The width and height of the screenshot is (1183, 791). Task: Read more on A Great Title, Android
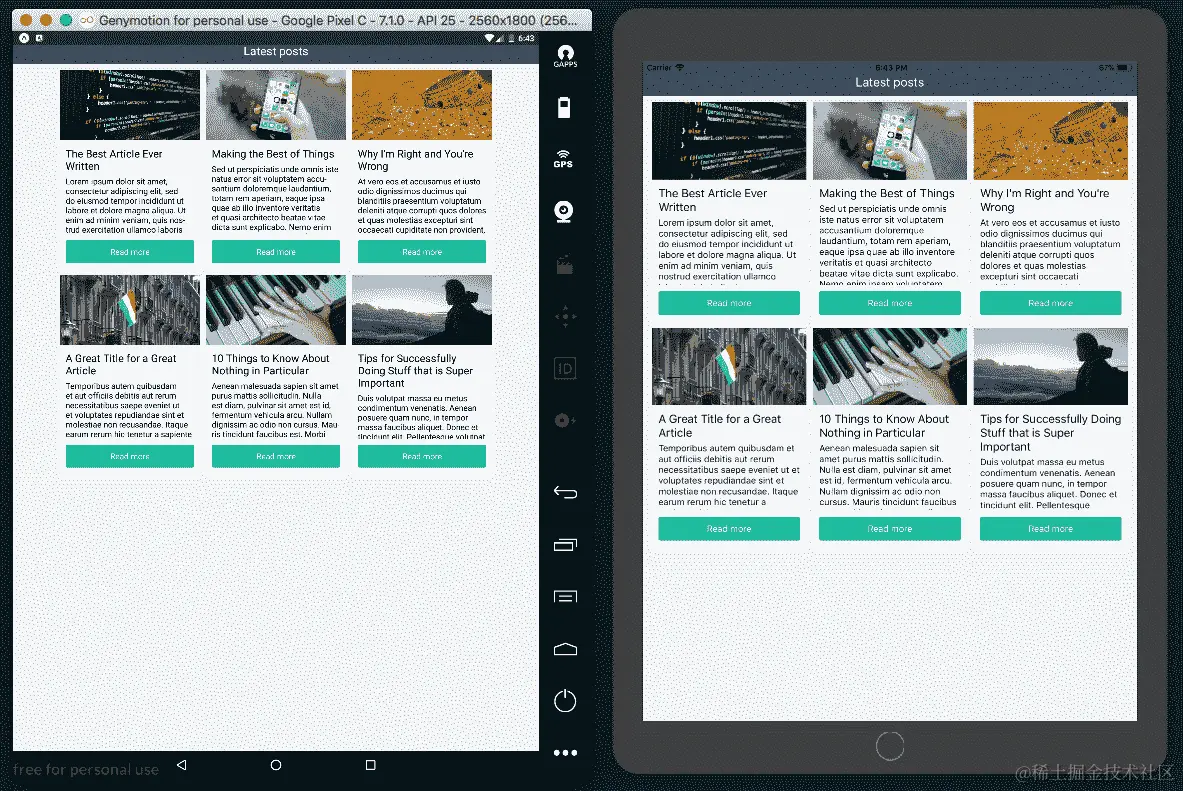[x=130, y=456]
